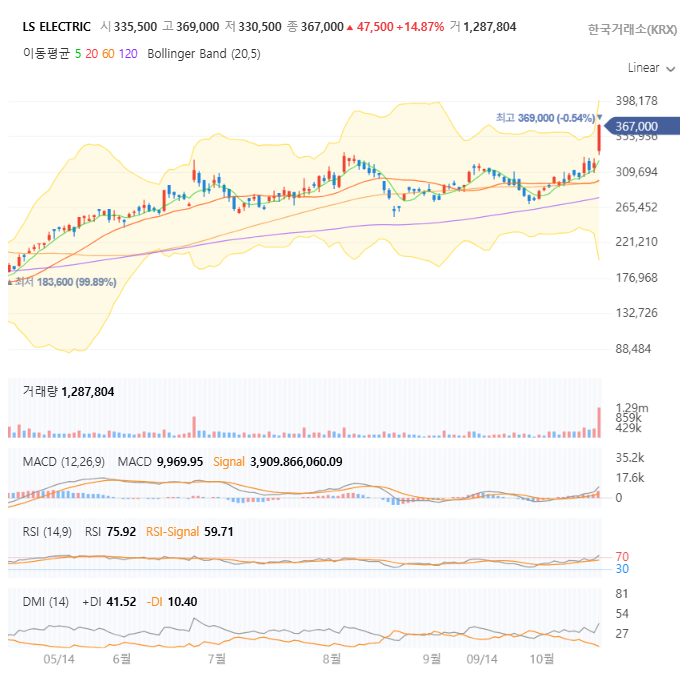Click the high price 369,000 header value

point(197,27)
